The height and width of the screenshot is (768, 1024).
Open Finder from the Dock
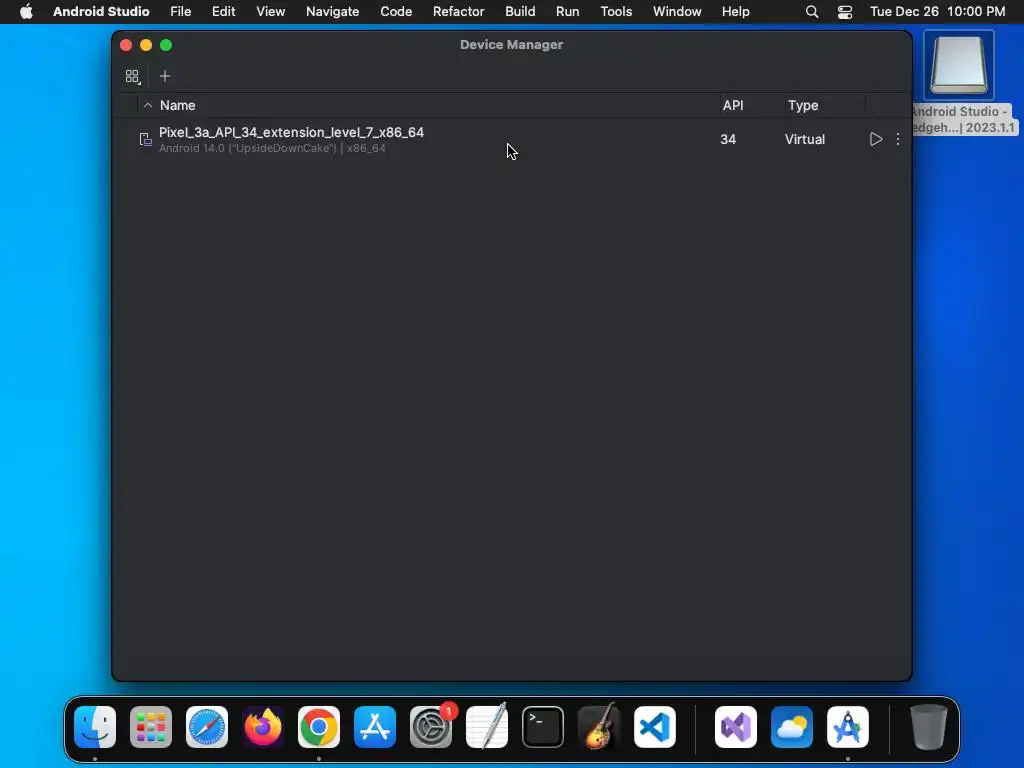pyautogui.click(x=95, y=727)
